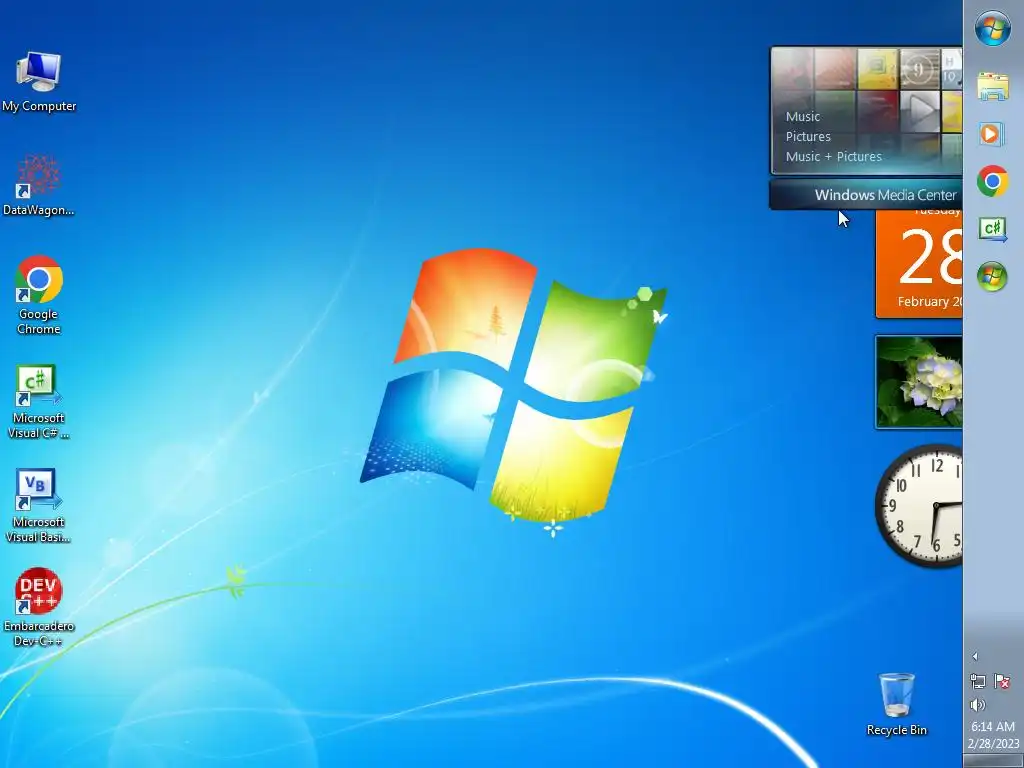This screenshot has height=768, width=1024.
Task: Open the Windows Start orb
Action: coord(993,29)
